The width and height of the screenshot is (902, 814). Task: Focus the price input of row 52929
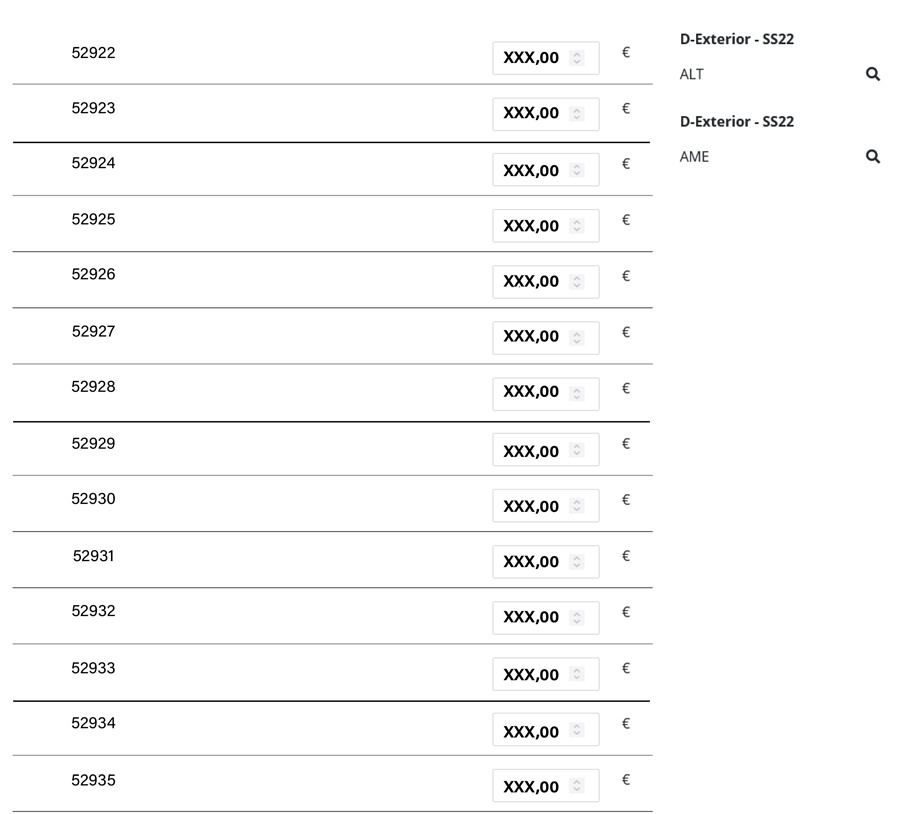532,452
